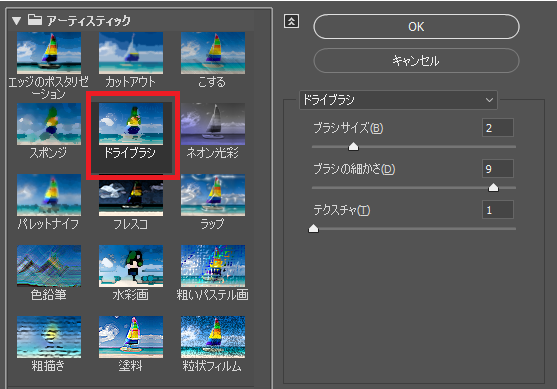Apply the 粗いパステル画 filter thumbnail
Image resolution: width=557 pixels, height=389 pixels.
pyautogui.click(x=213, y=266)
